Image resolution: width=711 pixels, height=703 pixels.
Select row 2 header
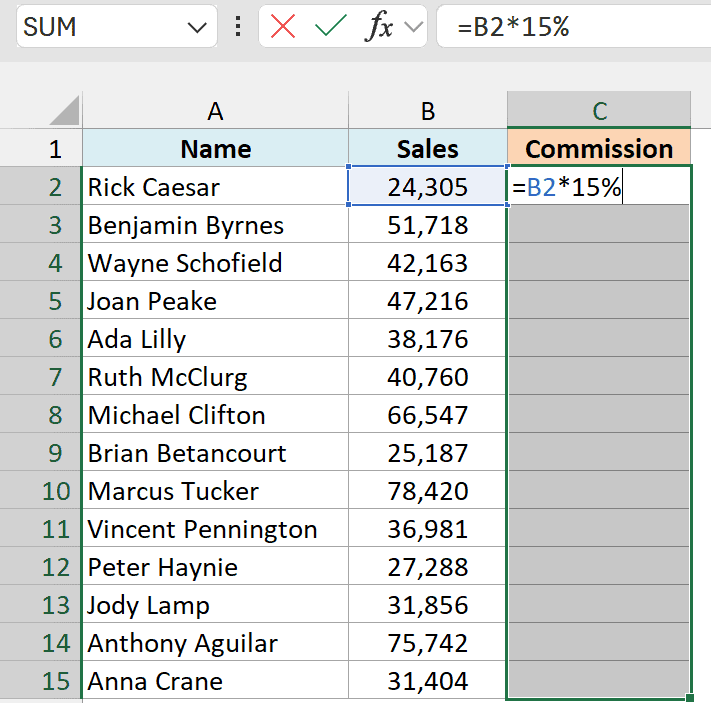pos(41,186)
